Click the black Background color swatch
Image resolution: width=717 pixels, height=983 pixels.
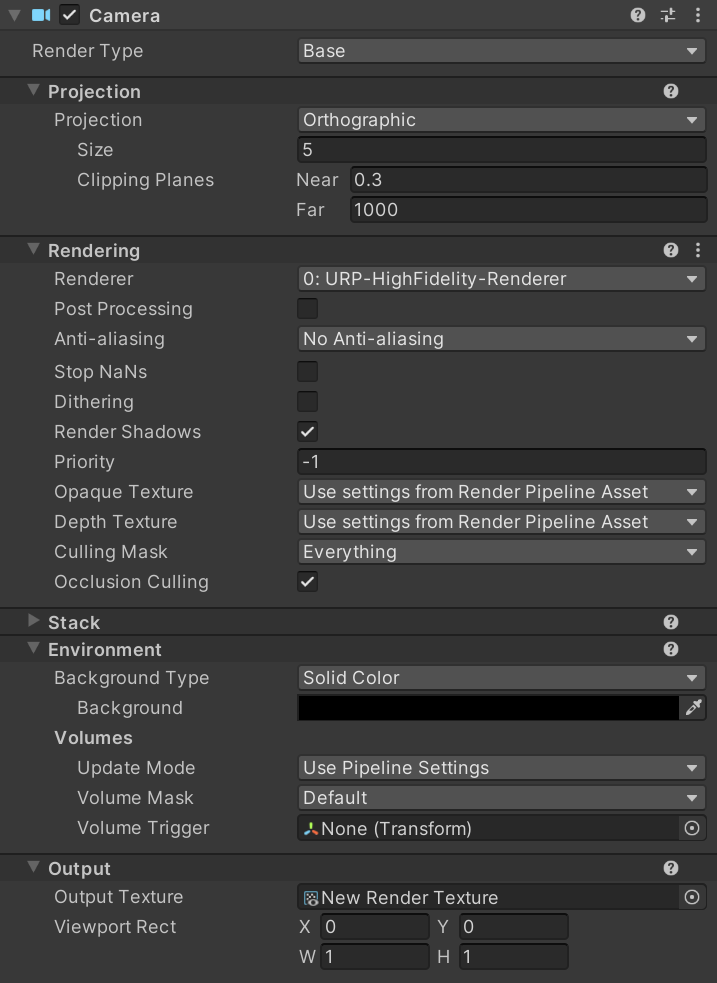488,708
